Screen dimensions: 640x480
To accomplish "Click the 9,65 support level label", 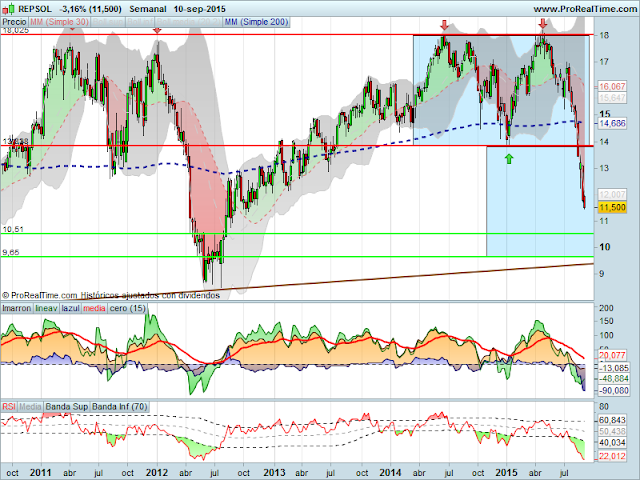I will [11, 253].
